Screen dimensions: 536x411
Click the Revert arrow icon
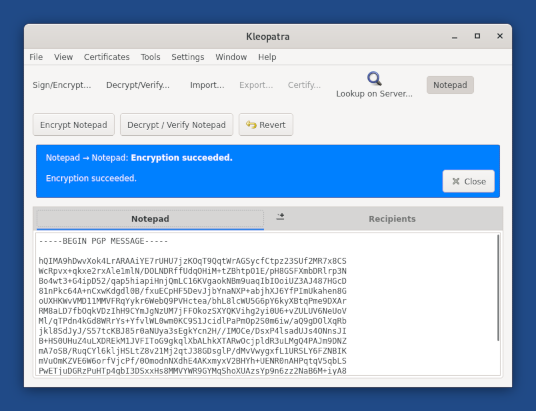click(251, 125)
